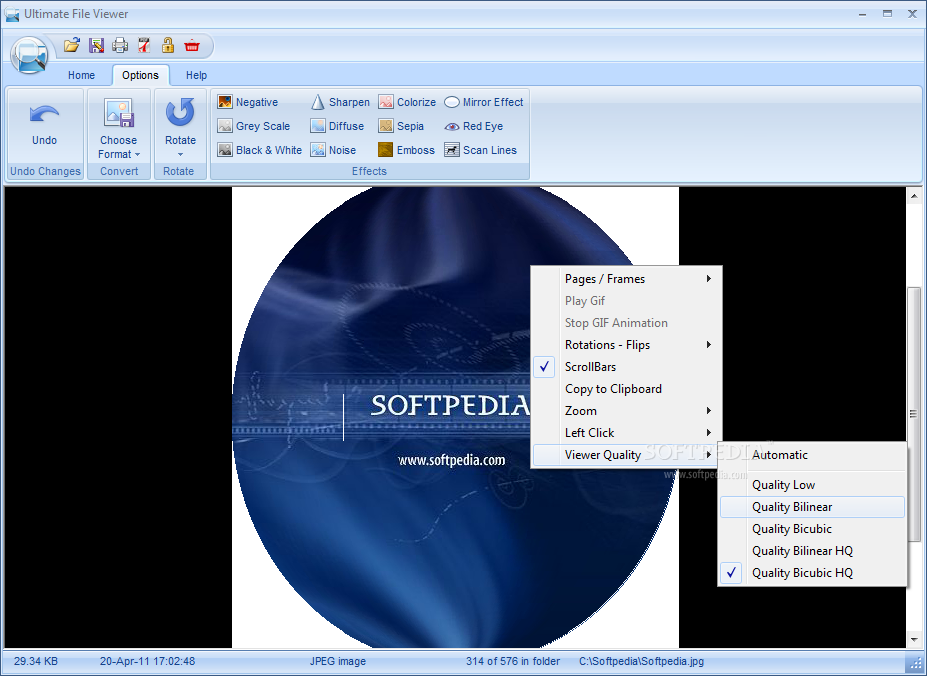Apply the Emboss effect
The height and width of the screenshot is (676, 927).
click(406, 150)
